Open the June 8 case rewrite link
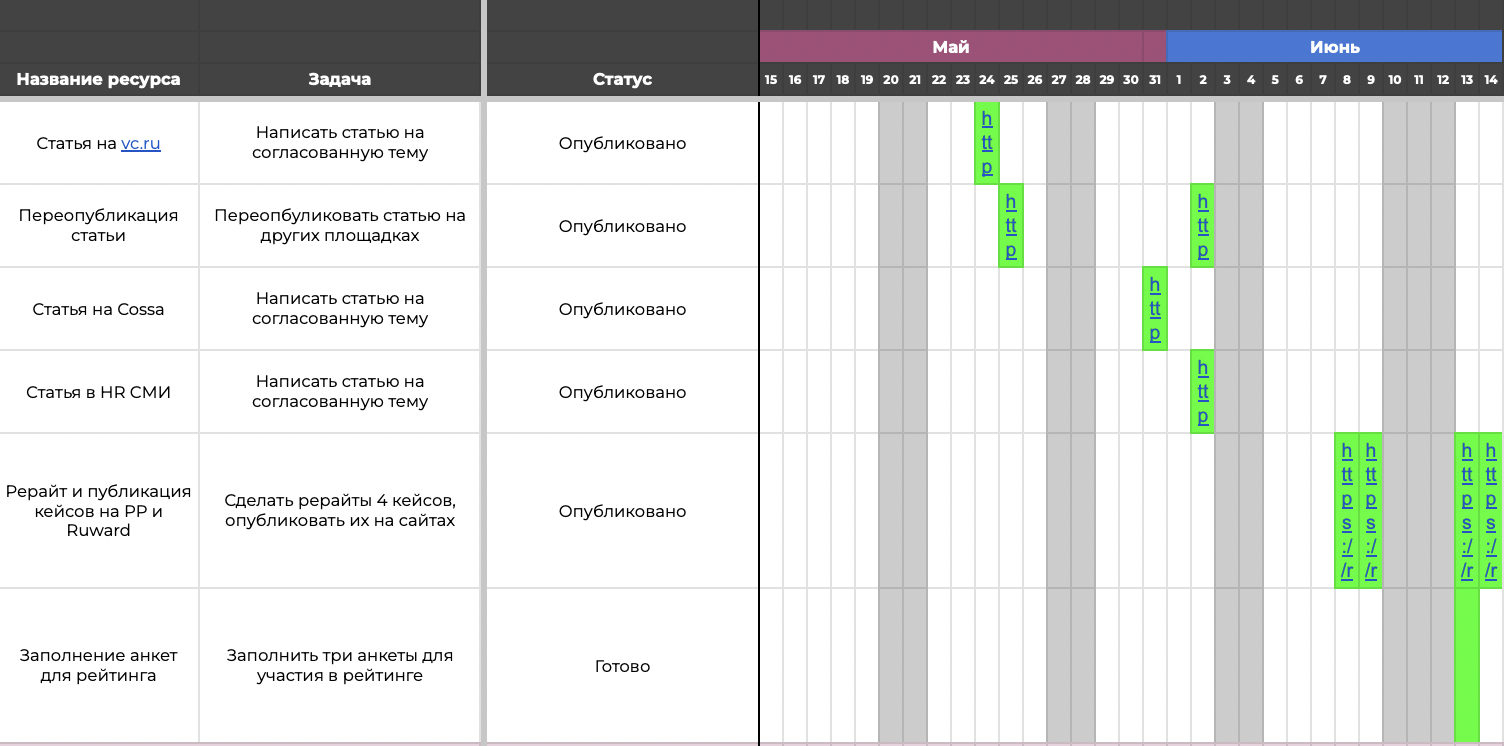1504x746 pixels. (x=1347, y=511)
